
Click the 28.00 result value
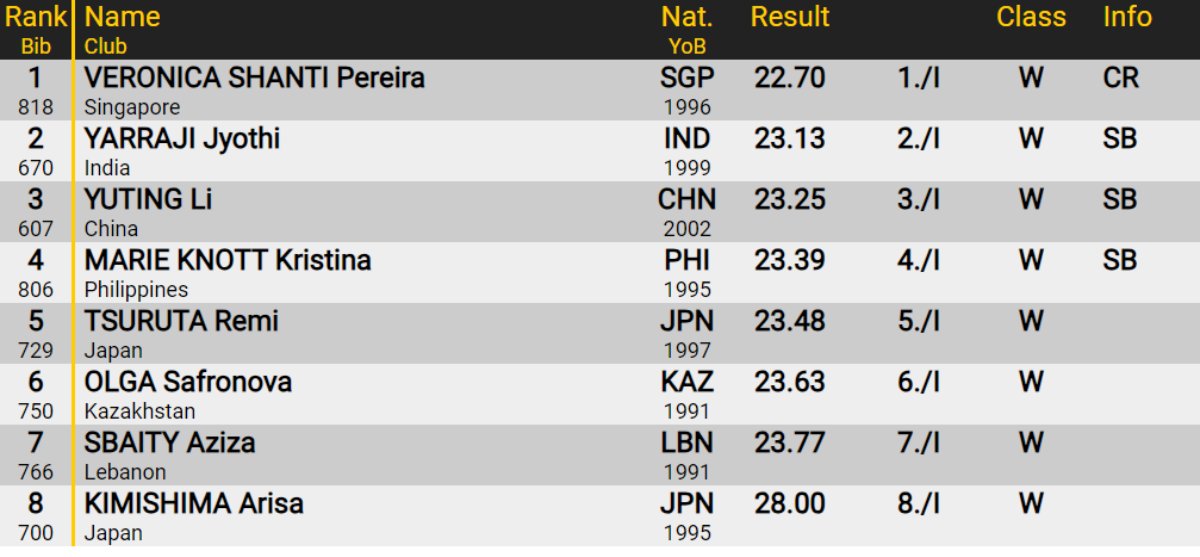pyautogui.click(x=789, y=504)
